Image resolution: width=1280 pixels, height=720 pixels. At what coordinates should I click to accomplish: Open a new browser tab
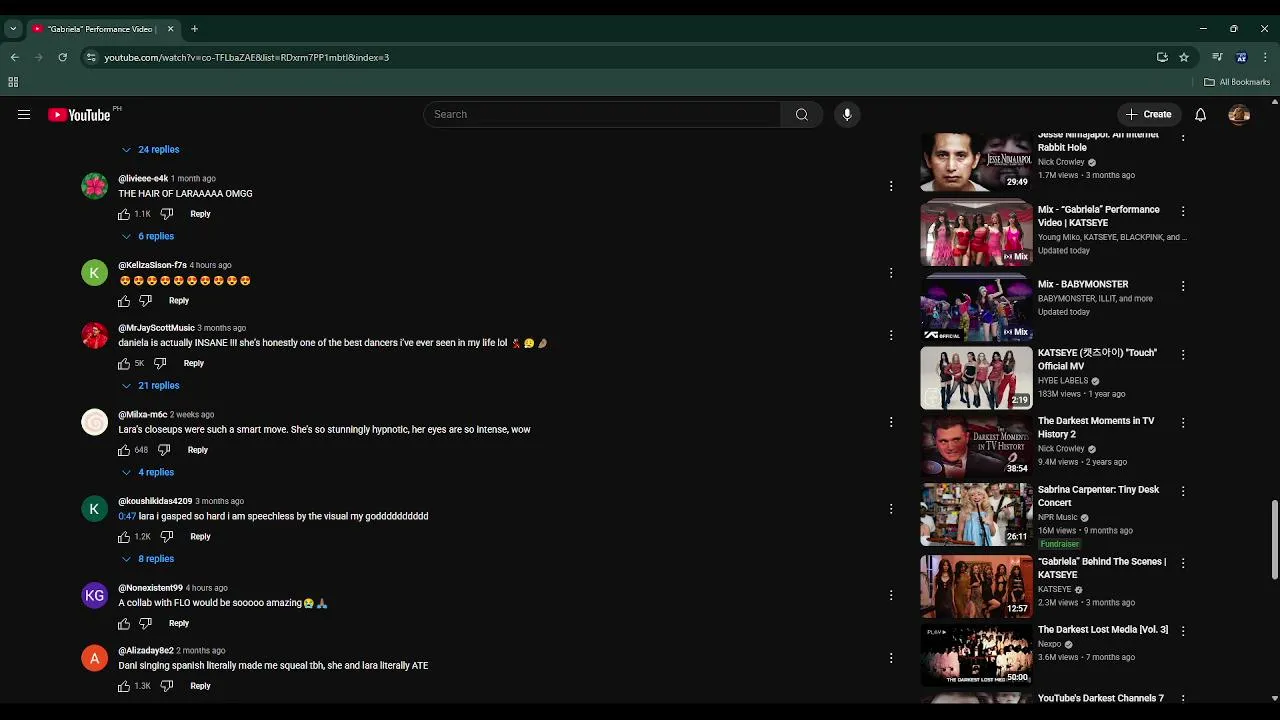(x=194, y=29)
